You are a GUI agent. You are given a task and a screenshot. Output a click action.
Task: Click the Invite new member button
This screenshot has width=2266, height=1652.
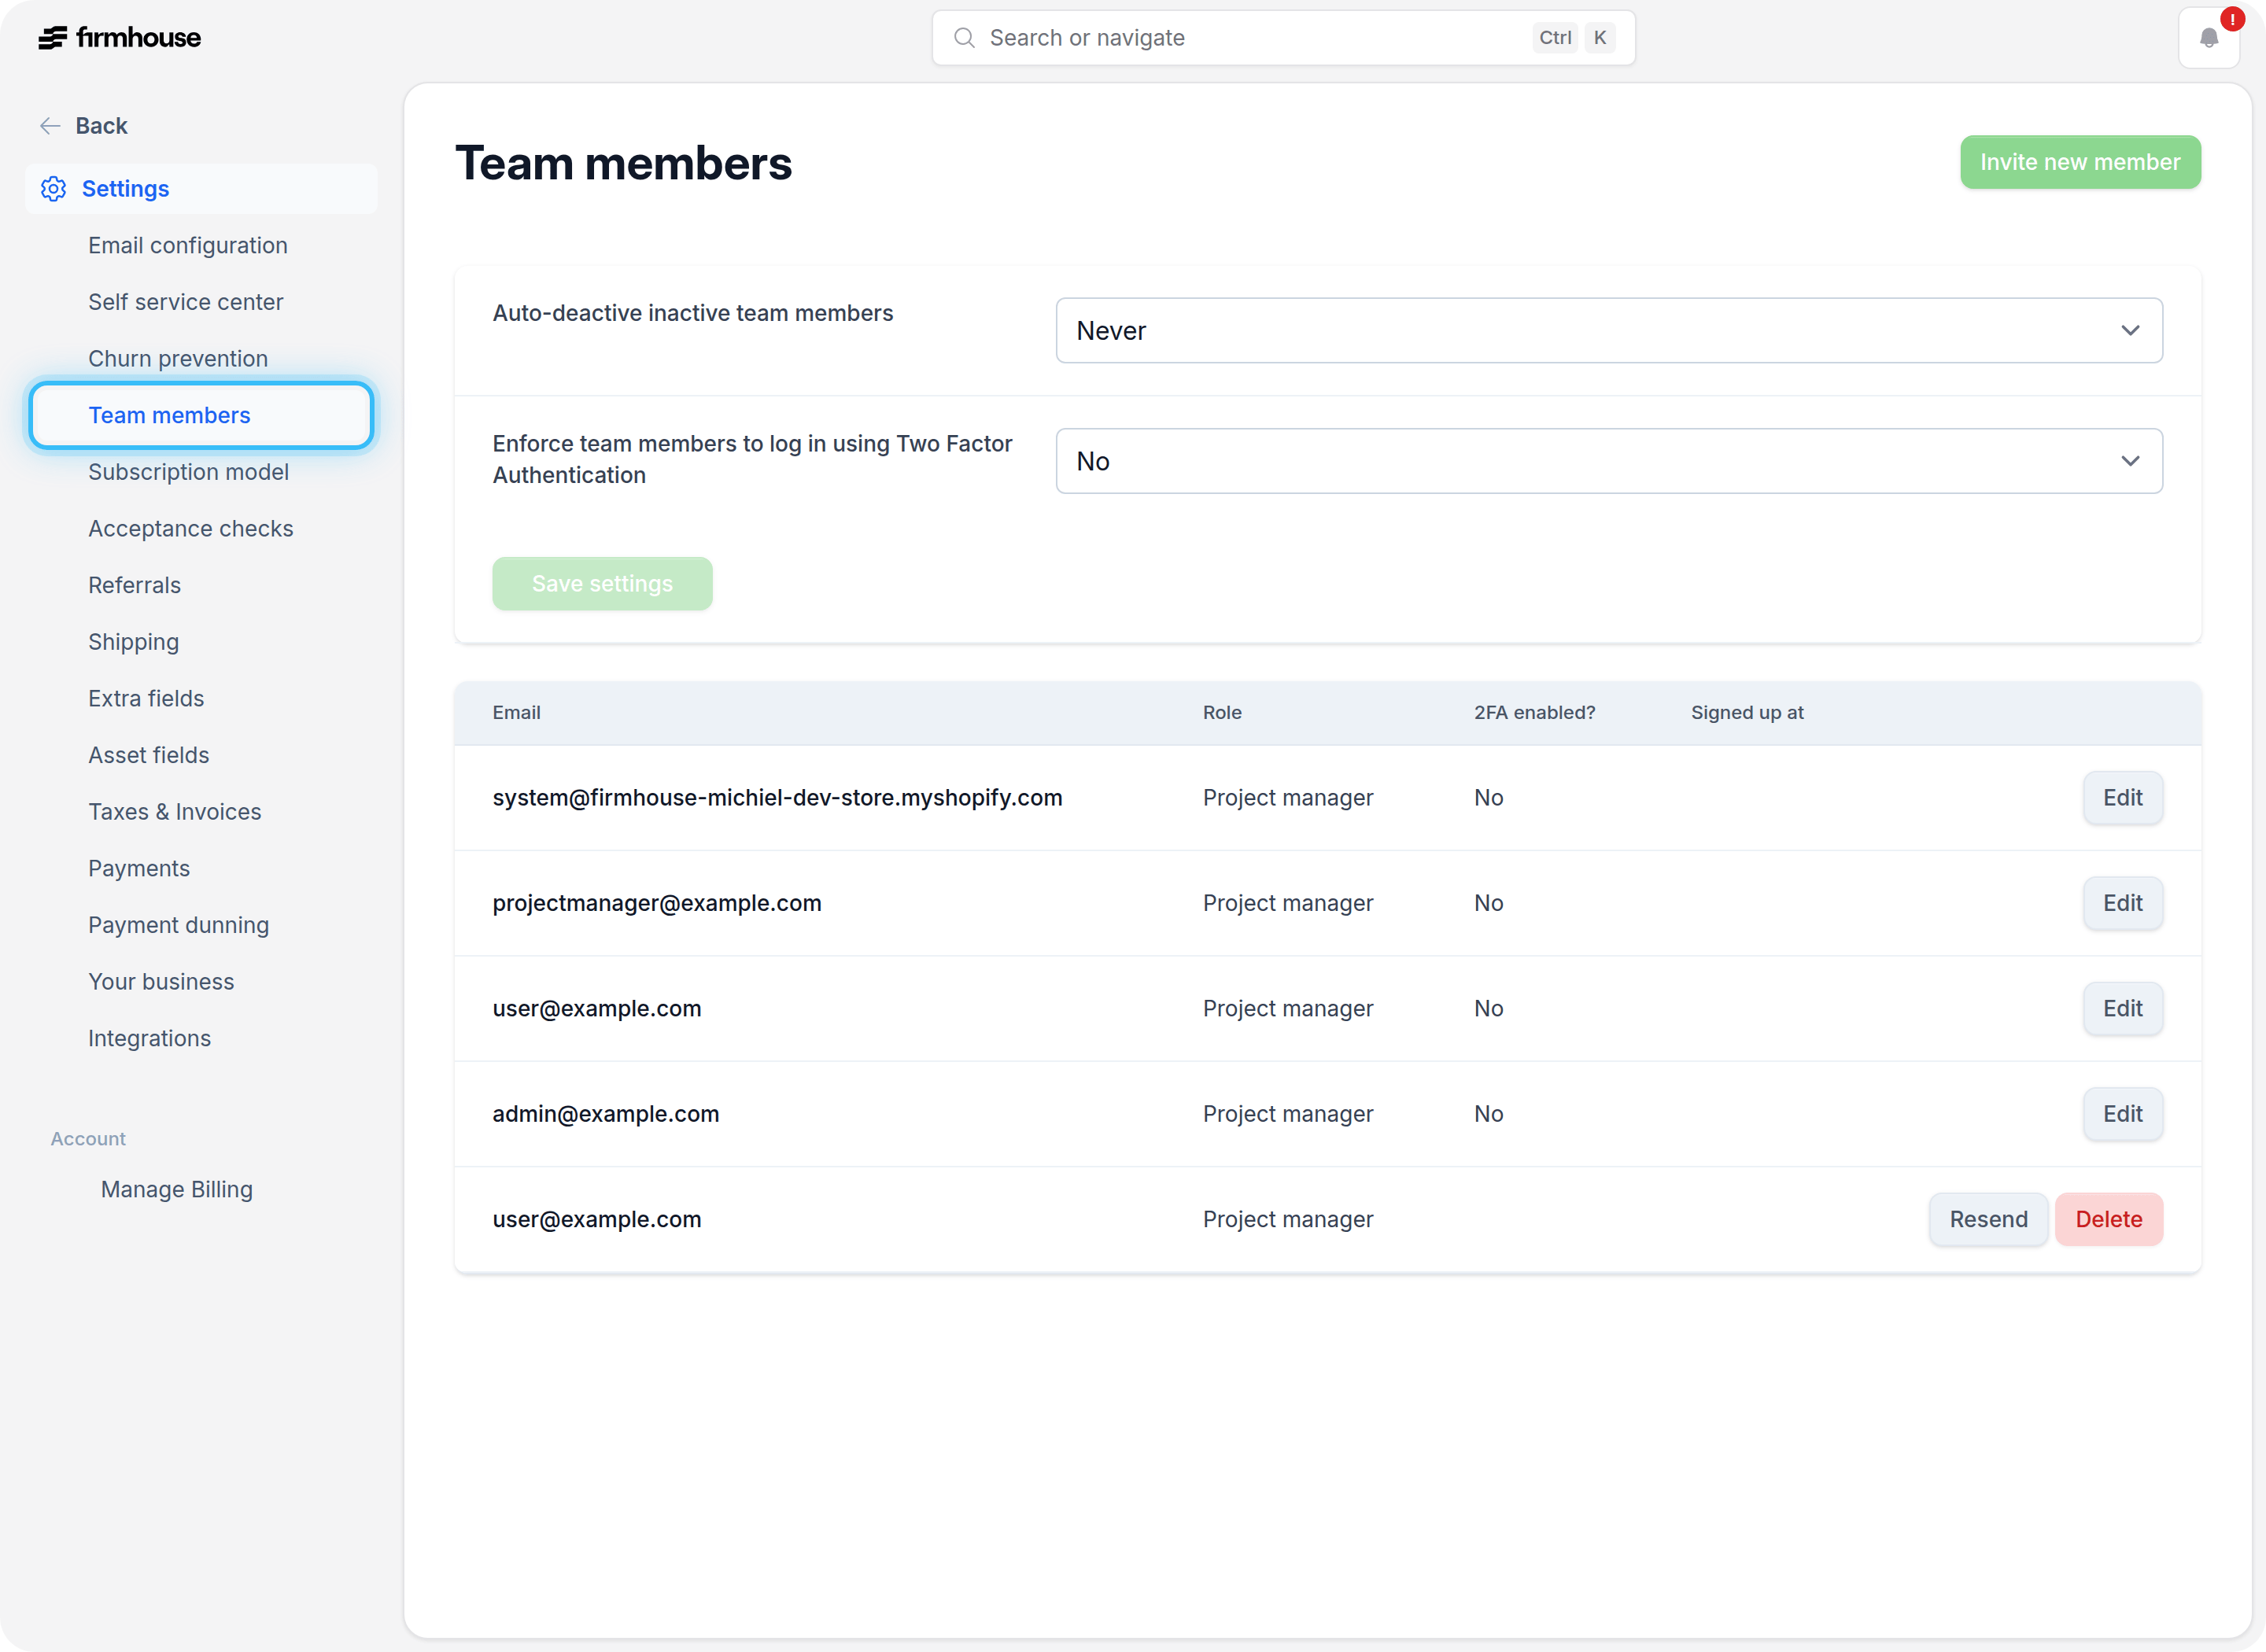2080,162
